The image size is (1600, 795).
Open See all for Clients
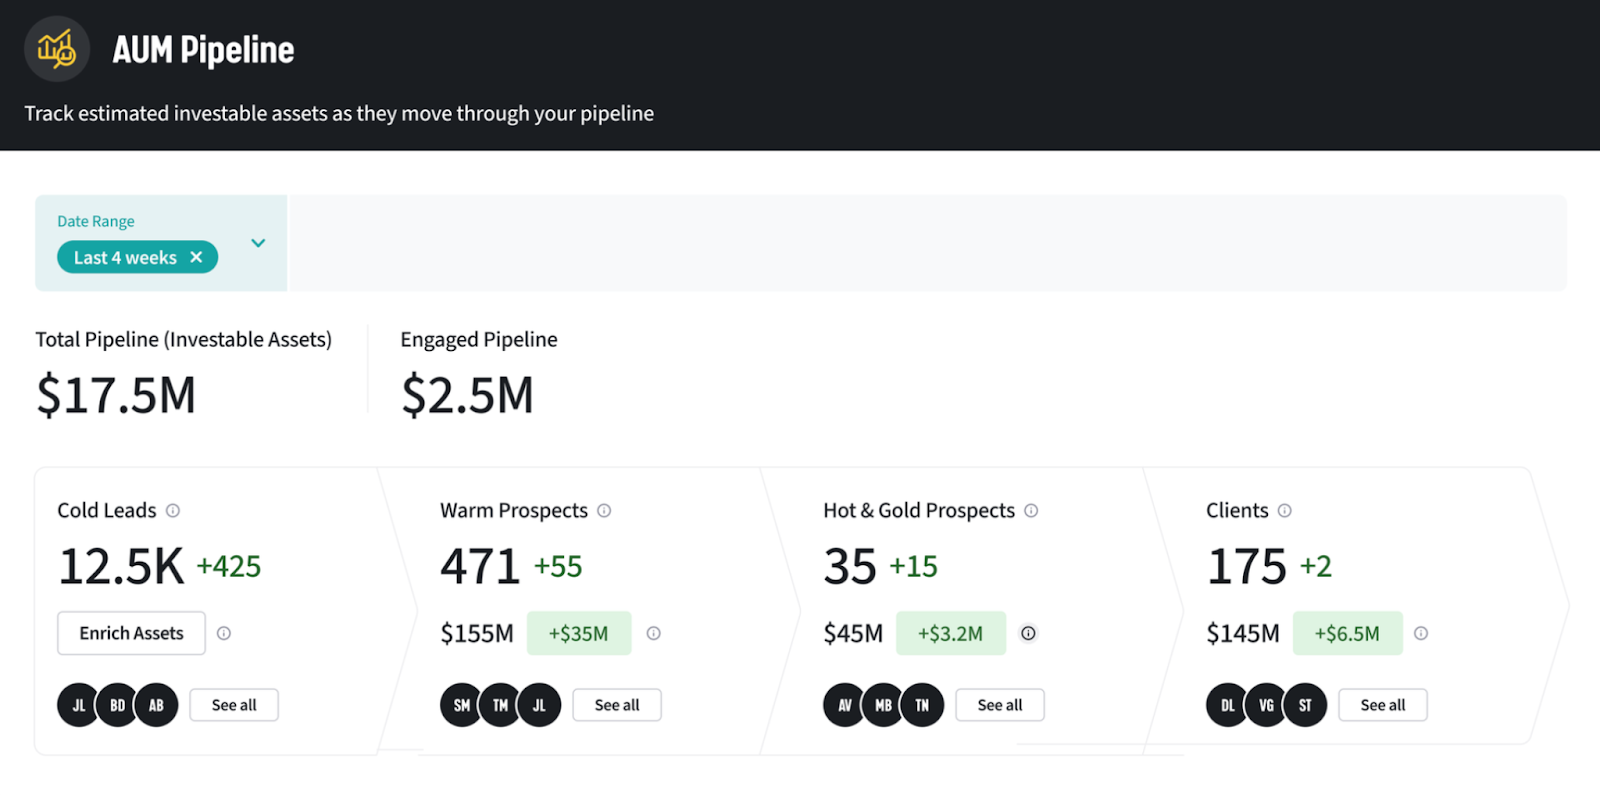click(1383, 705)
